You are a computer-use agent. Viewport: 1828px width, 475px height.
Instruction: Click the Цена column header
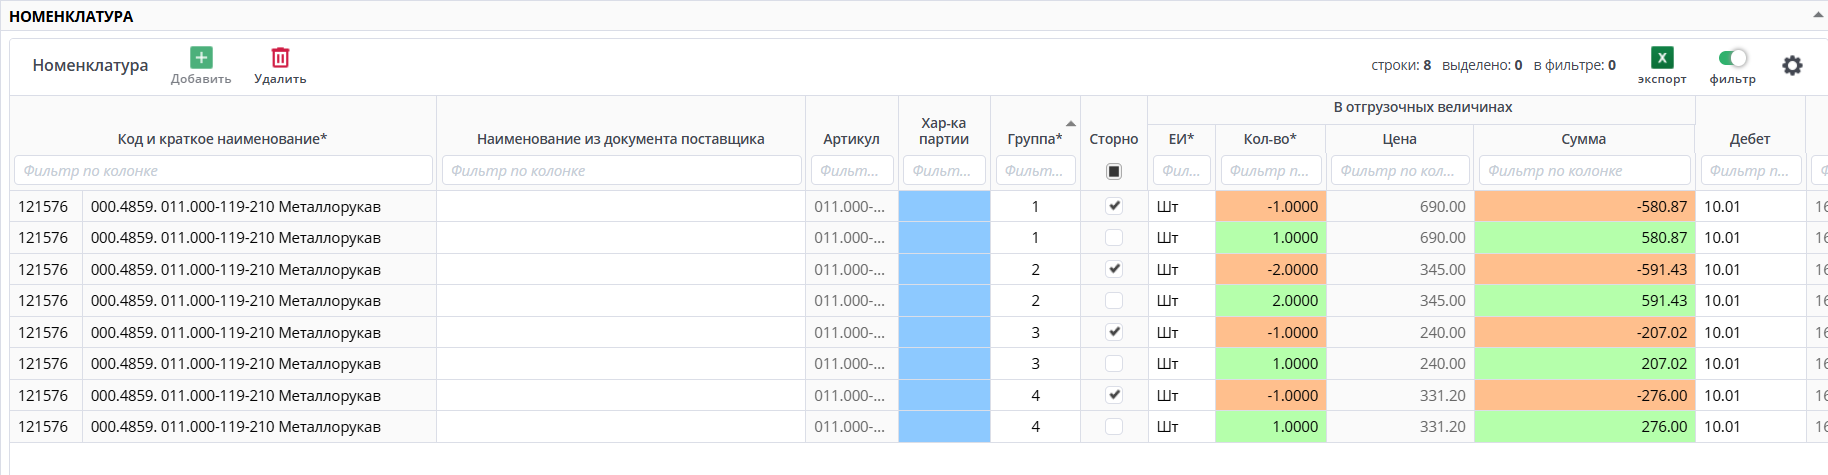[1399, 139]
